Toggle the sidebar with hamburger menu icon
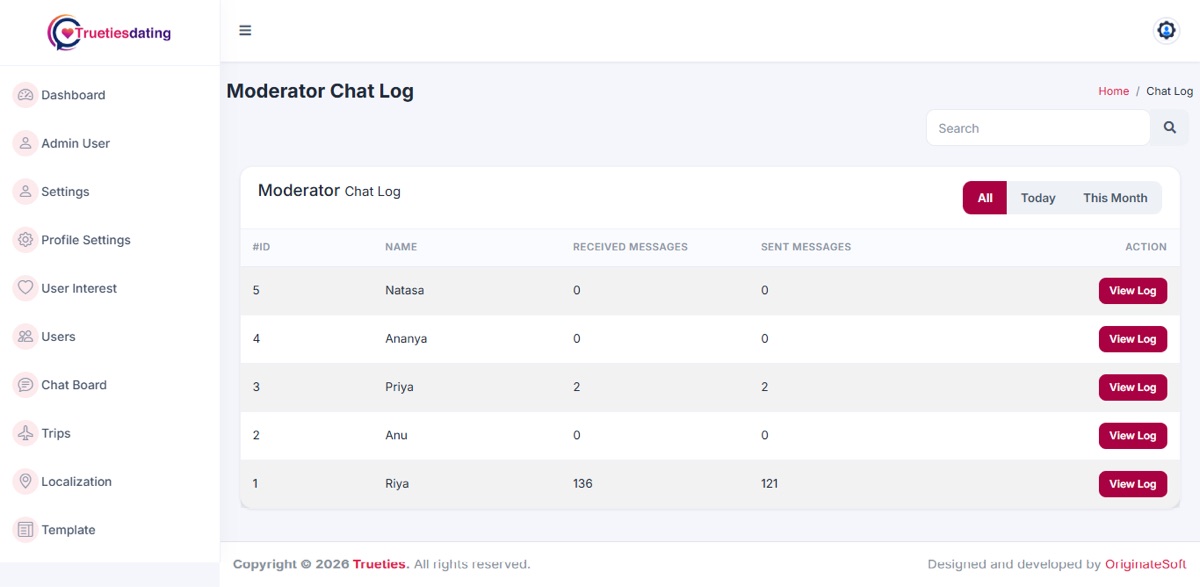The width and height of the screenshot is (1200, 587). coord(245,30)
